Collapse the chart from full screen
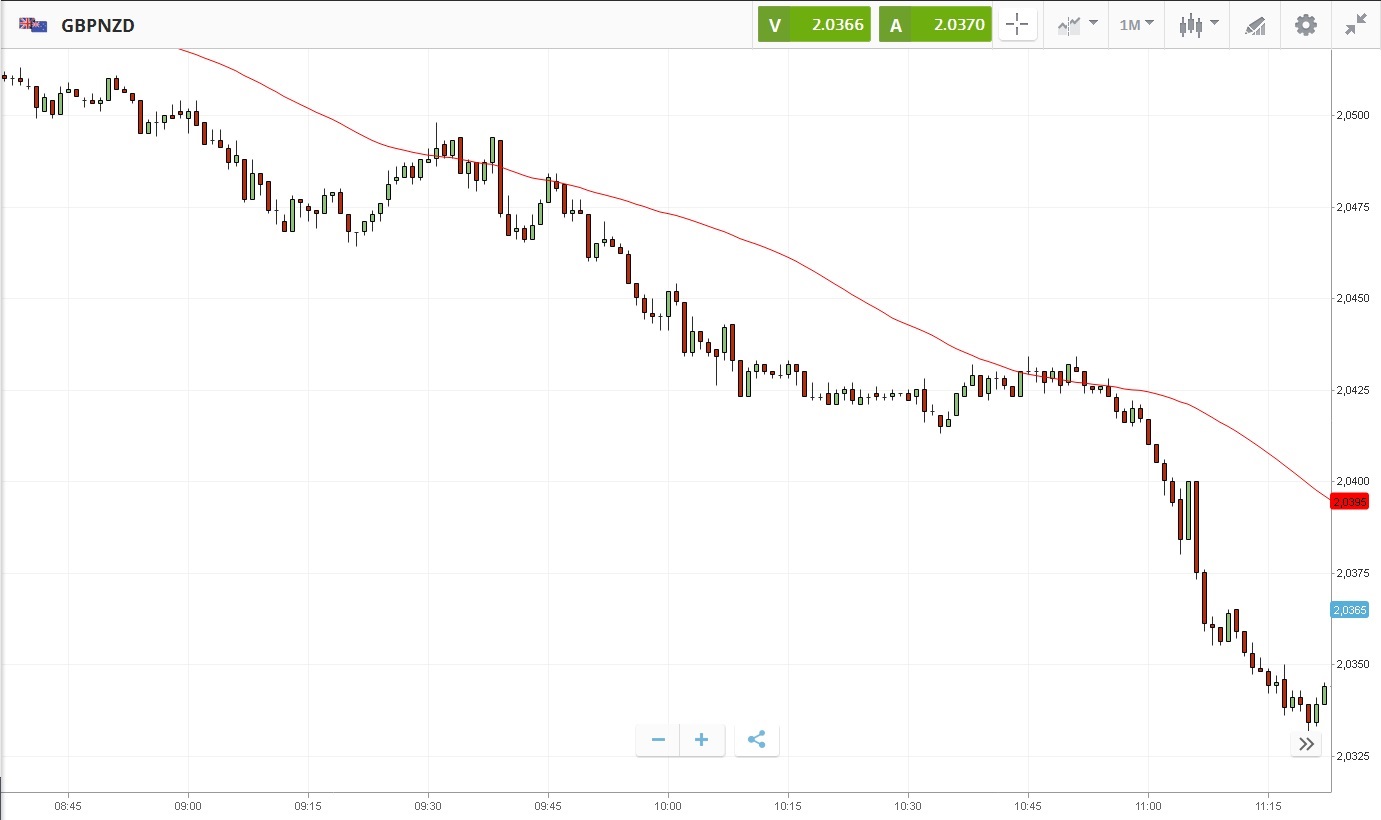1381x820 pixels. coord(1355,25)
